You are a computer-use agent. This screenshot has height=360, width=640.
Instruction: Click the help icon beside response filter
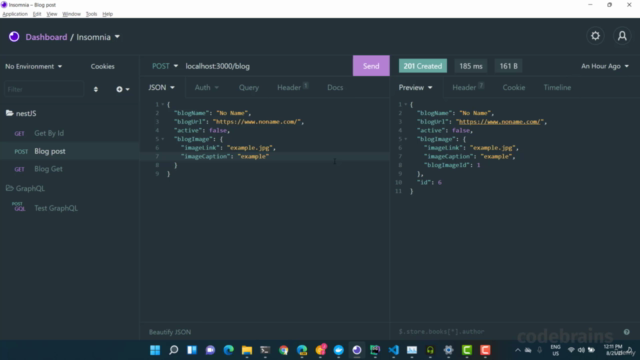click(627, 332)
